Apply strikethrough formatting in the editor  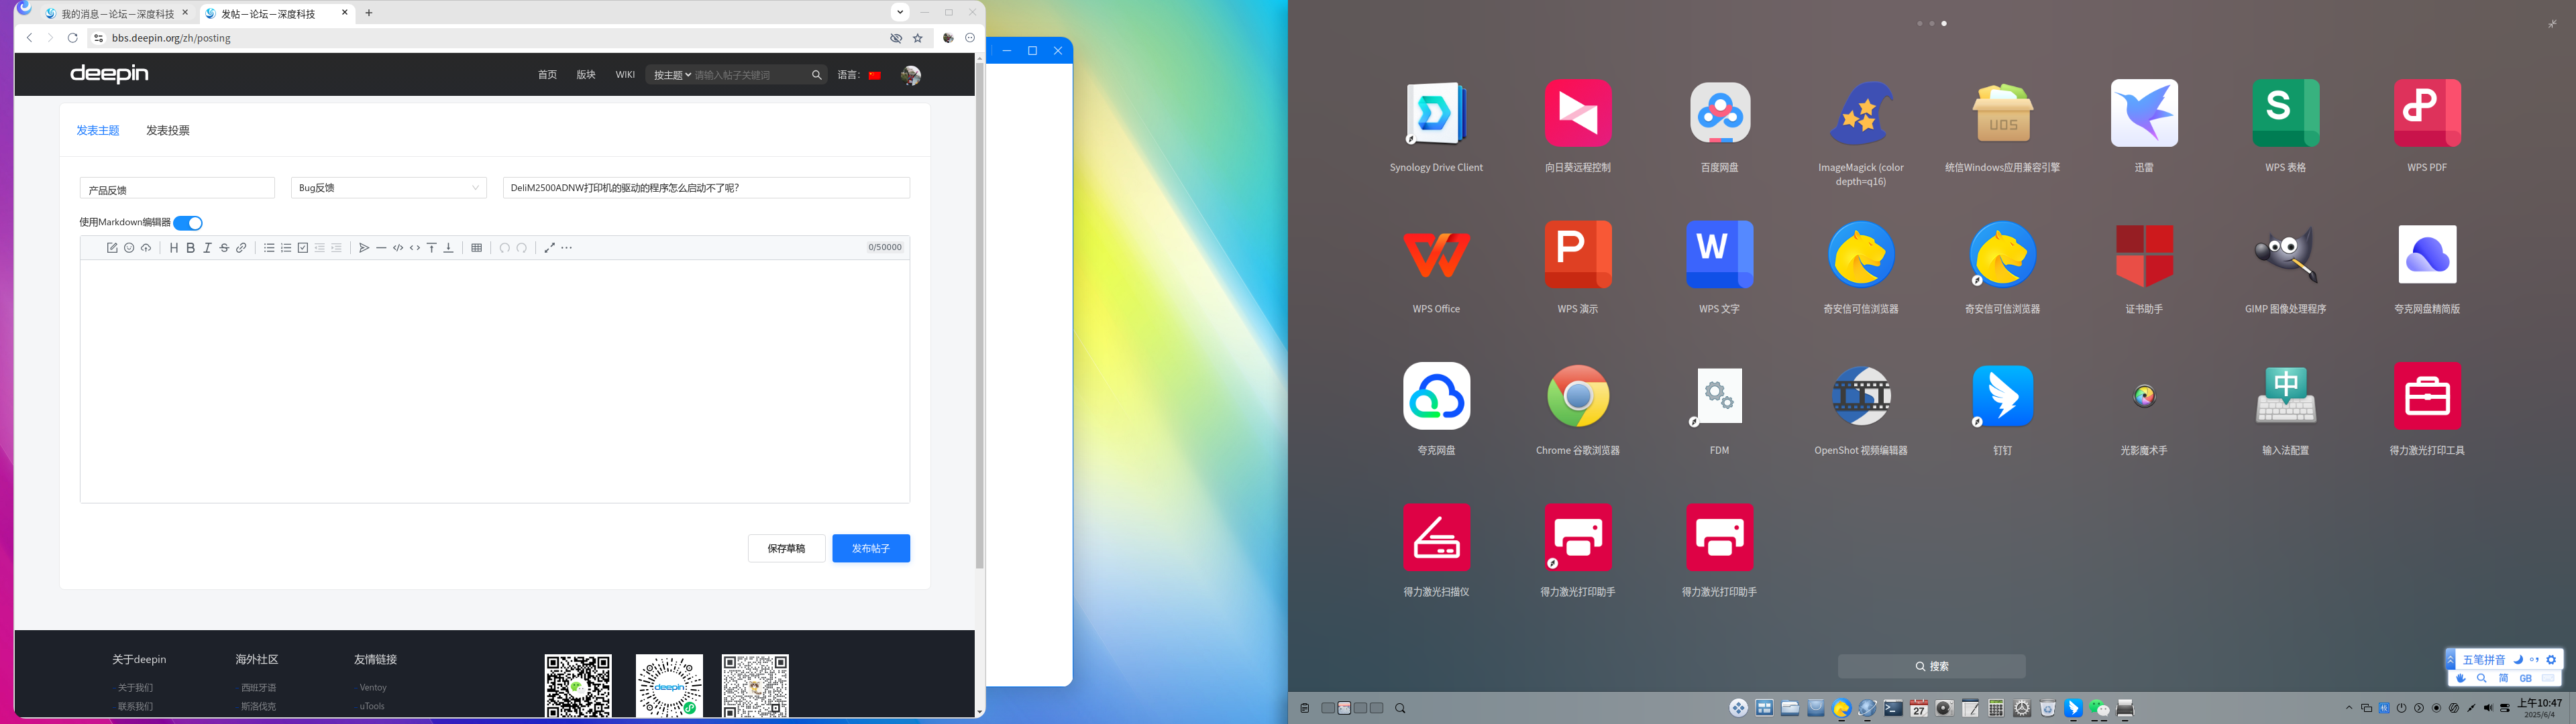pos(224,248)
